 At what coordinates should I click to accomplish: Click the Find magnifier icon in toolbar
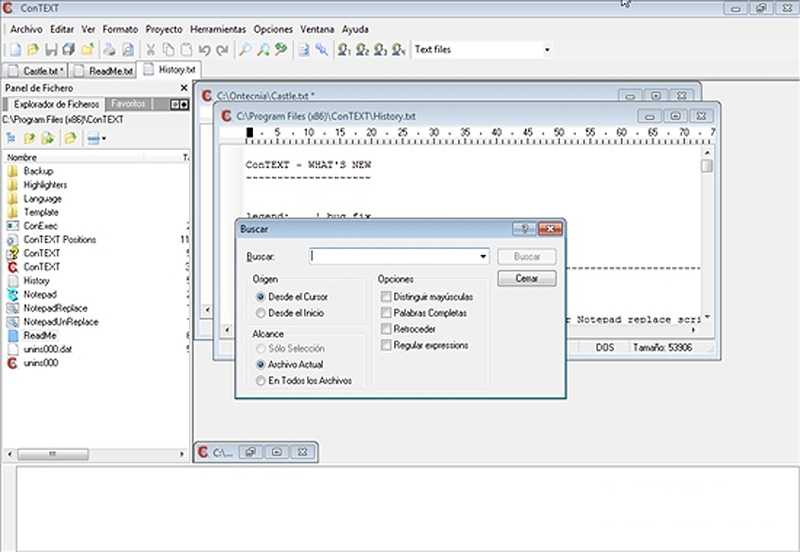tap(245, 49)
